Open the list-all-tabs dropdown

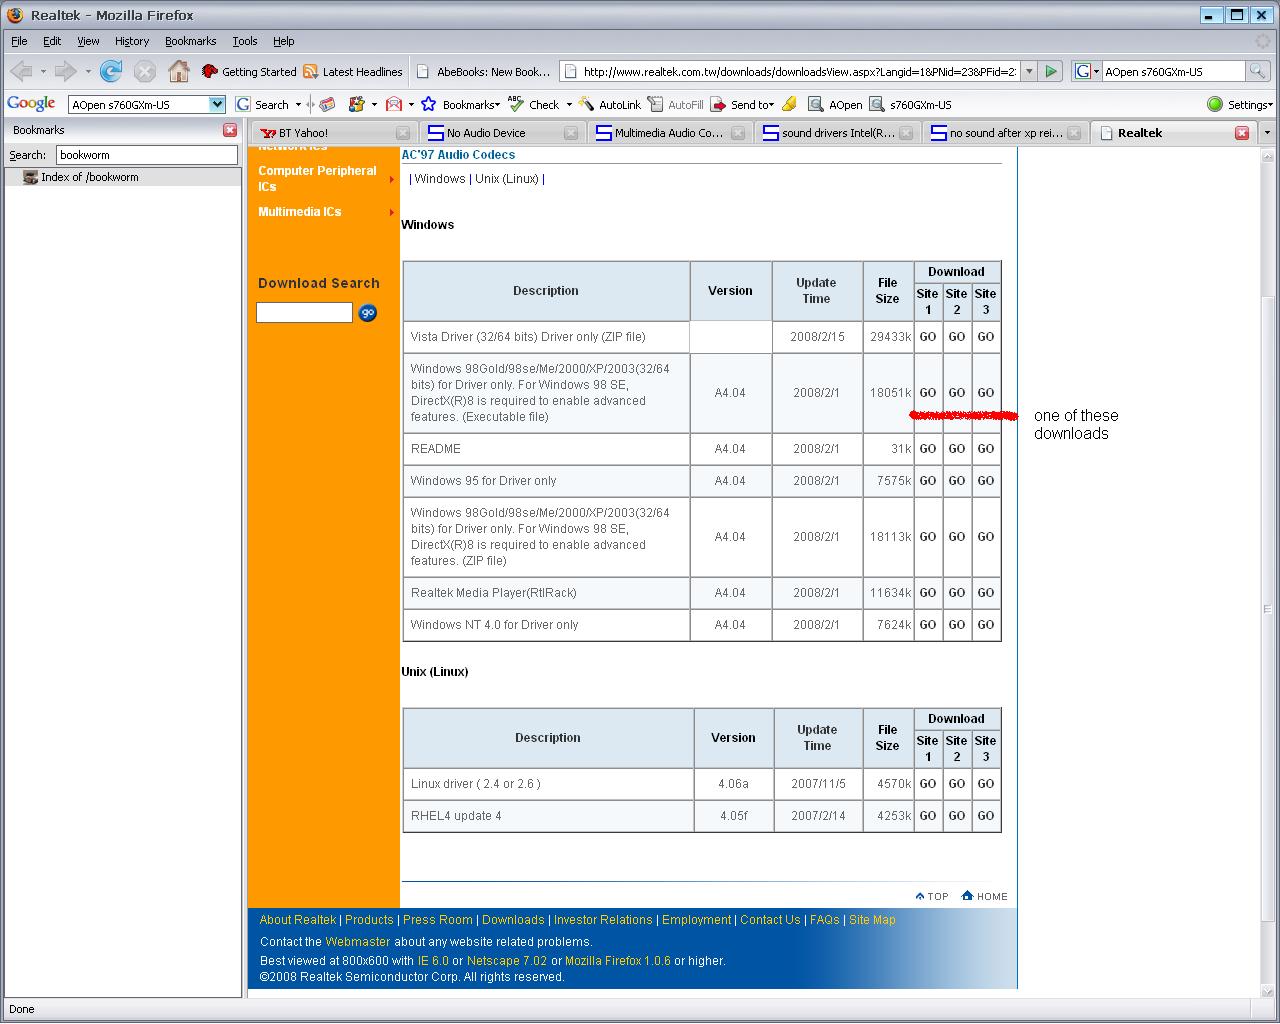click(x=1267, y=133)
